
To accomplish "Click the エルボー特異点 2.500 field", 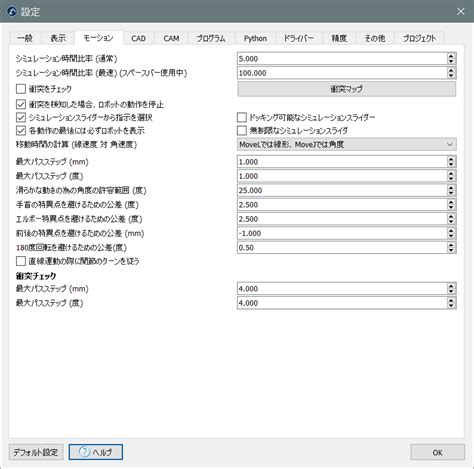I will pyautogui.click(x=342, y=219).
